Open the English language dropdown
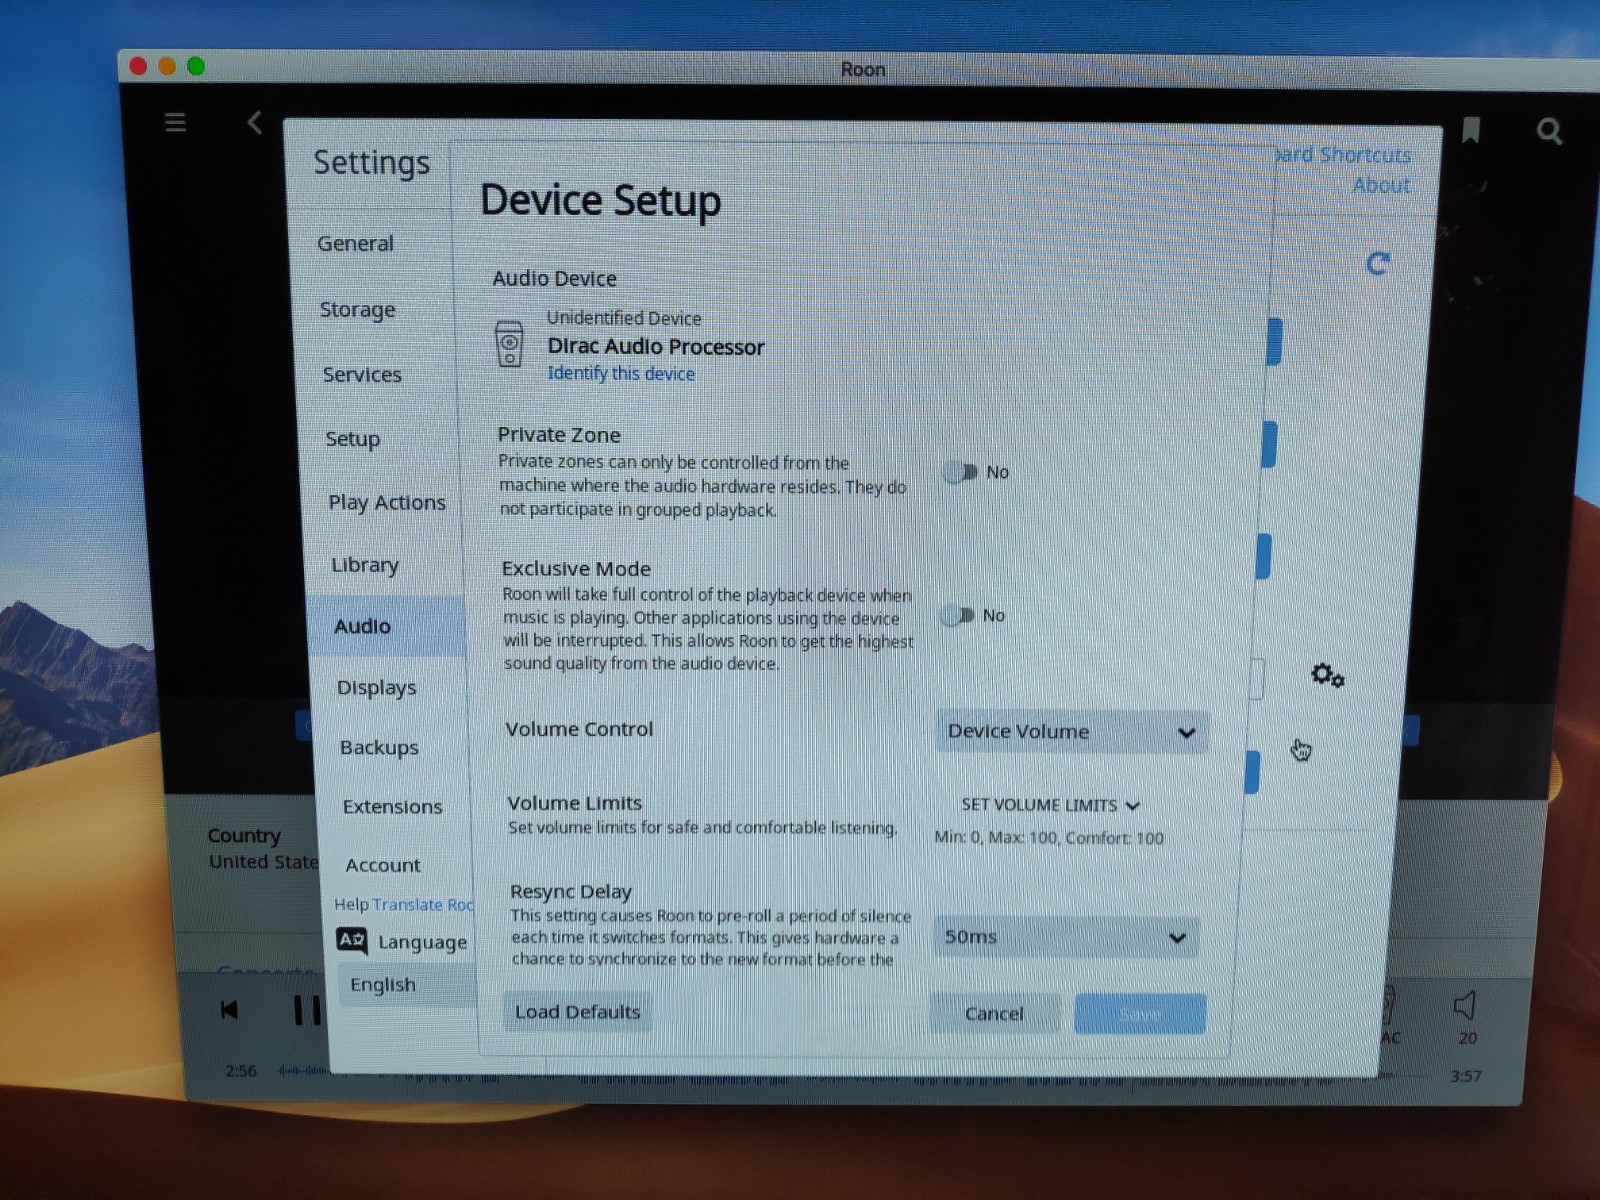 click(405, 985)
